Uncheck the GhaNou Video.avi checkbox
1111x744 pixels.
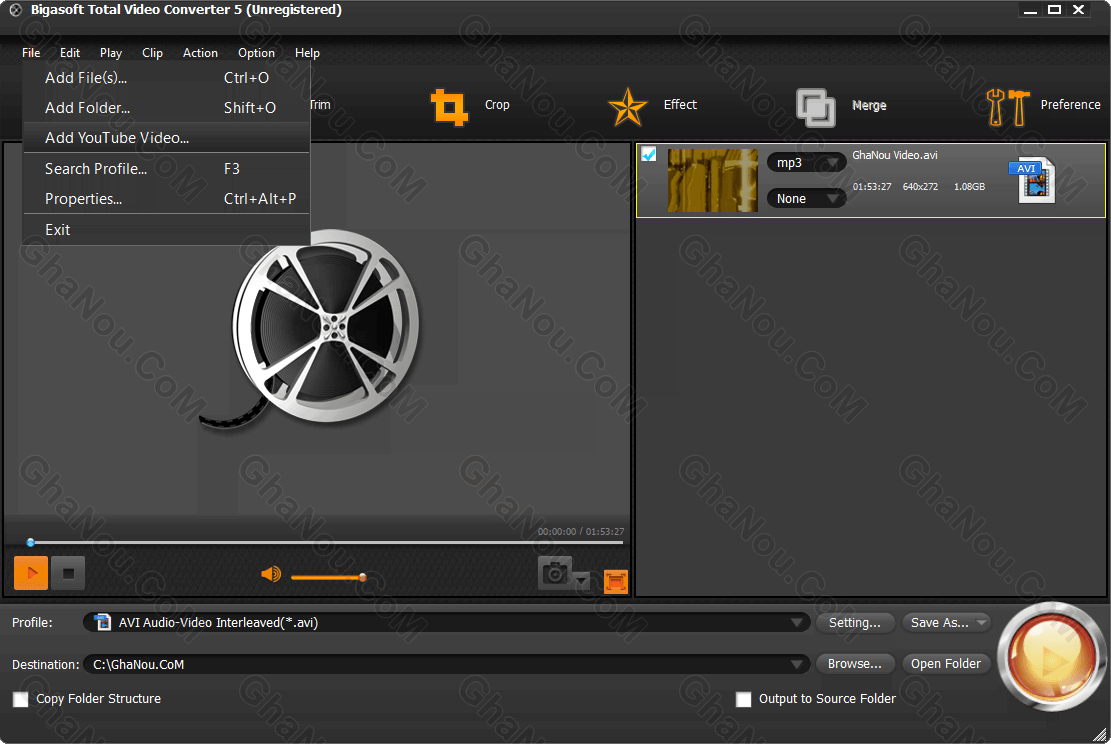click(648, 154)
